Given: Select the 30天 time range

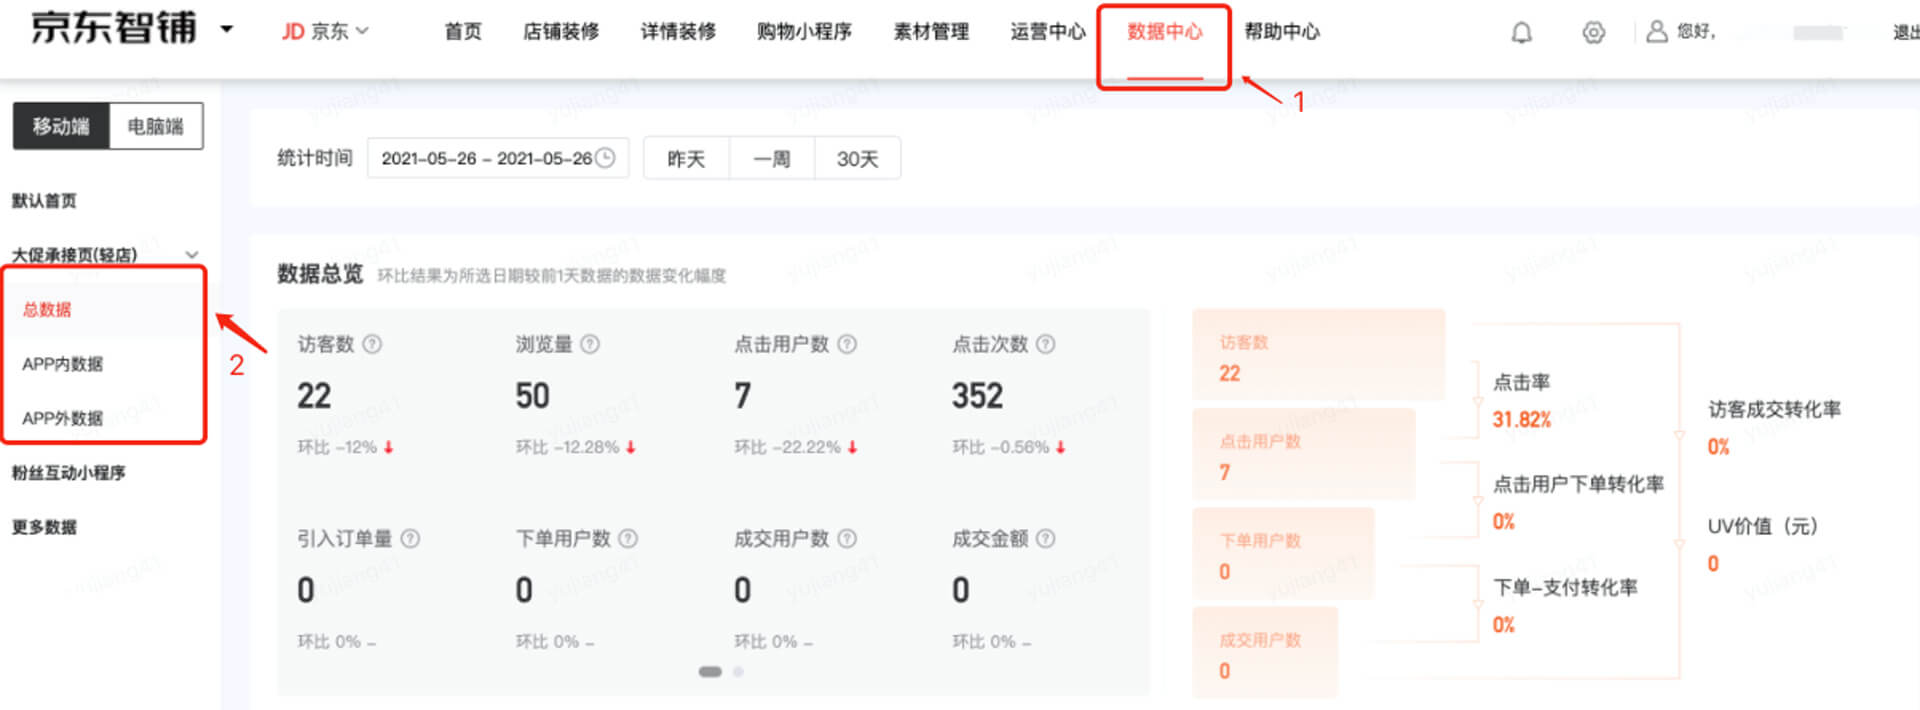Looking at the screenshot, I should point(857,159).
